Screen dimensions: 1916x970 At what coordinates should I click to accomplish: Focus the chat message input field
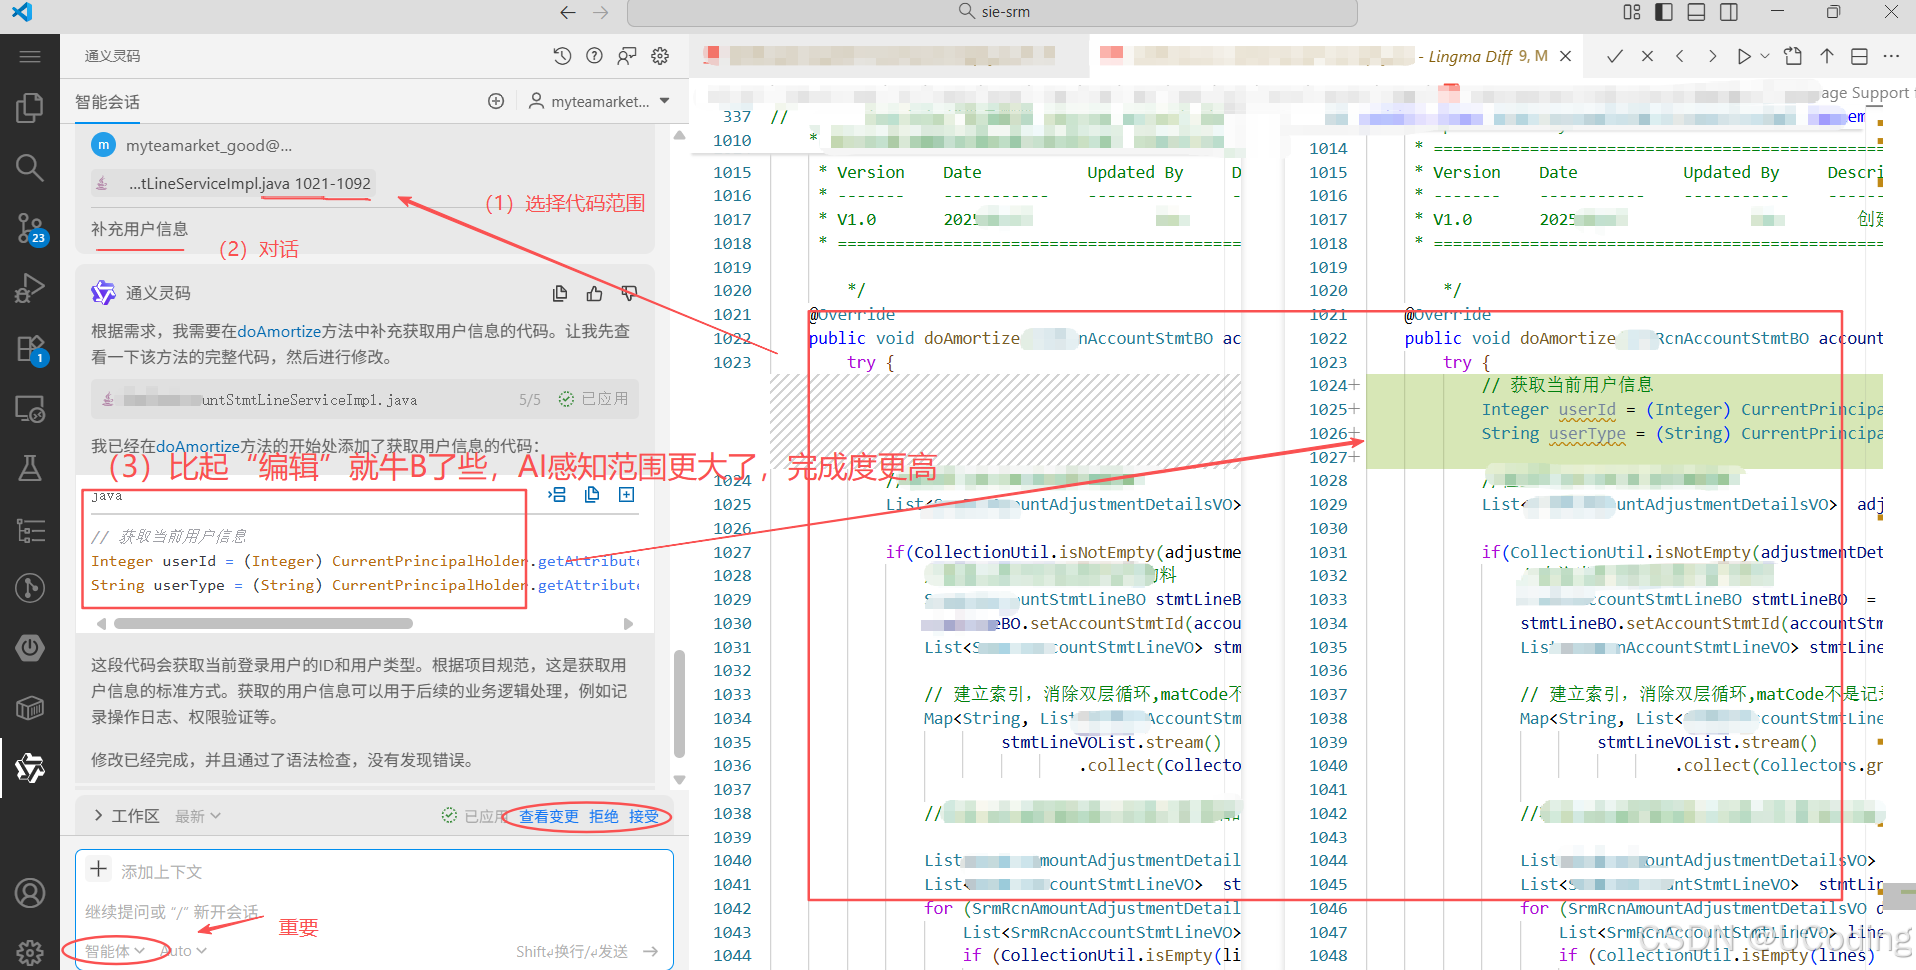[374, 912]
